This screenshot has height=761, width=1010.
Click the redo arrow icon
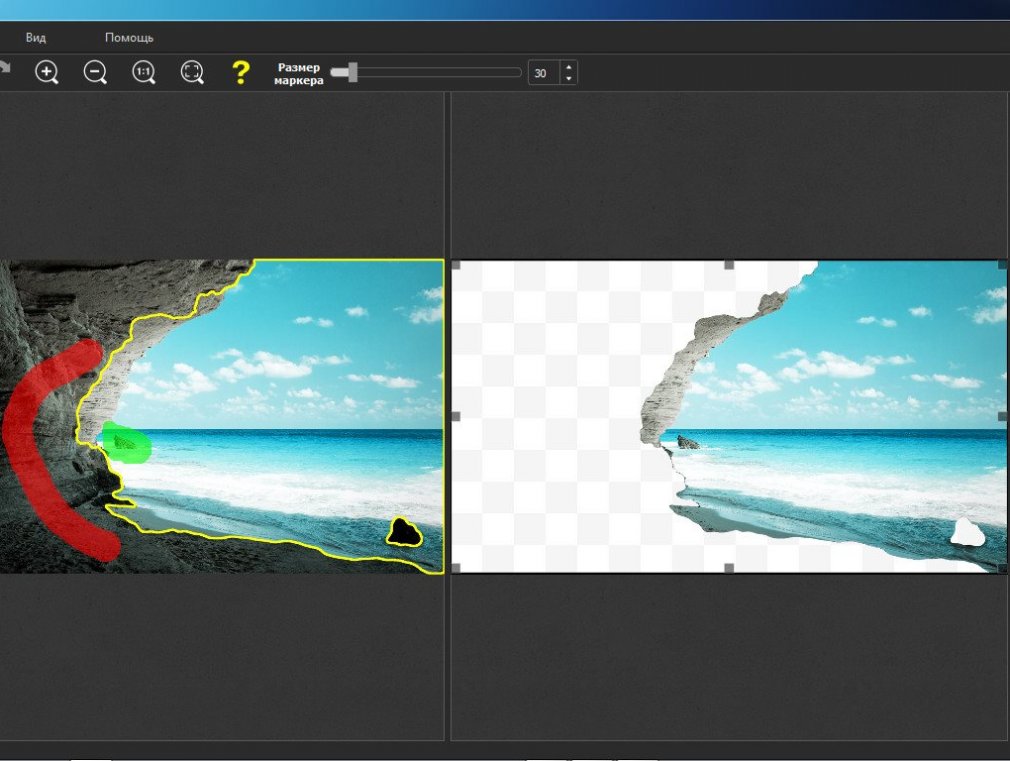5,68
